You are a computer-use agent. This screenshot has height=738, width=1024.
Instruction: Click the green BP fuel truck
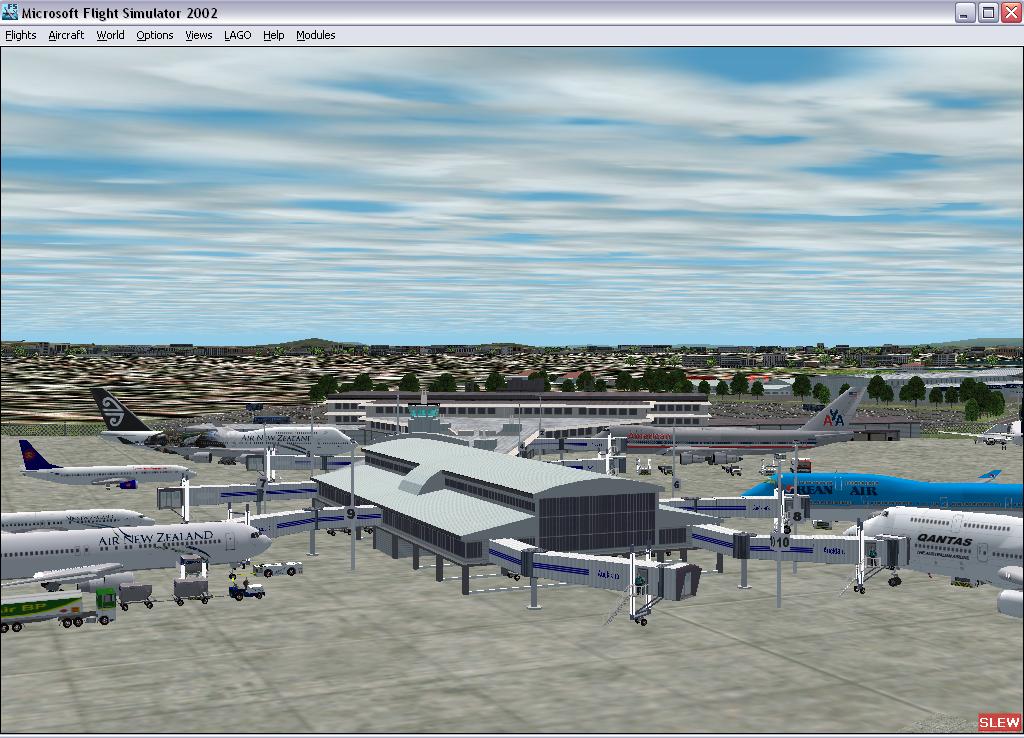point(57,609)
